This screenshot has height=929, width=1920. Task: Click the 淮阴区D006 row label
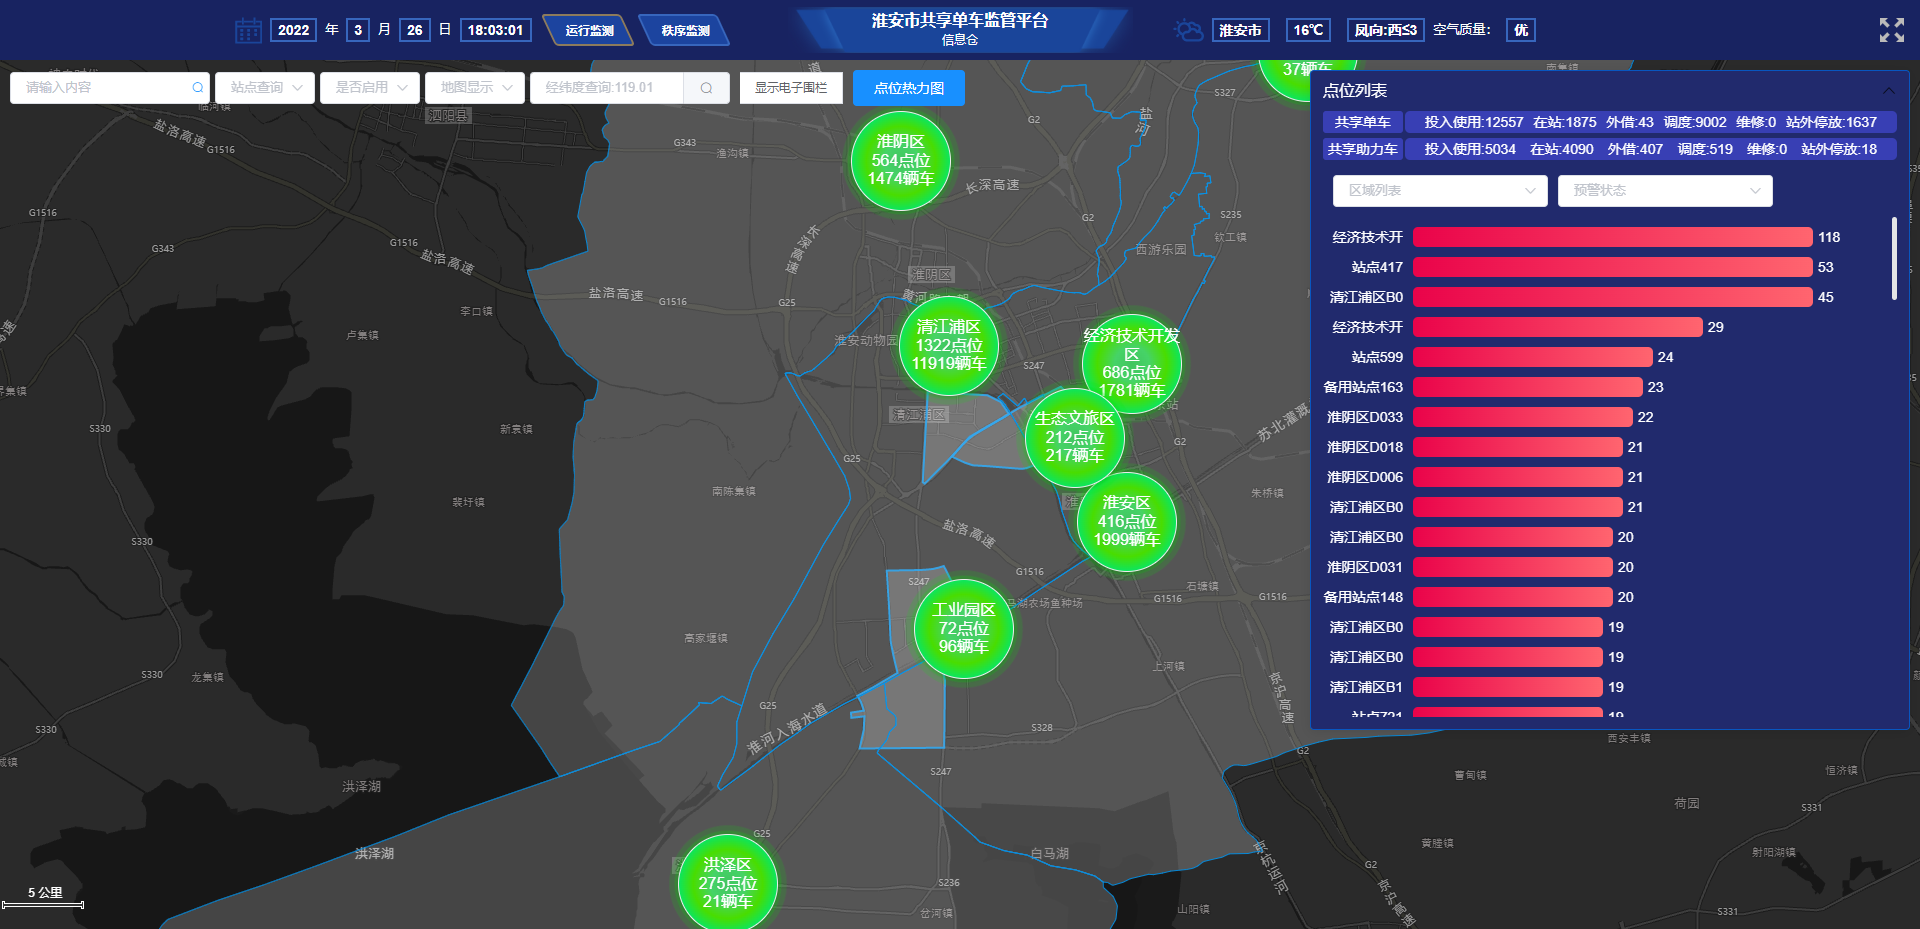click(x=1365, y=477)
